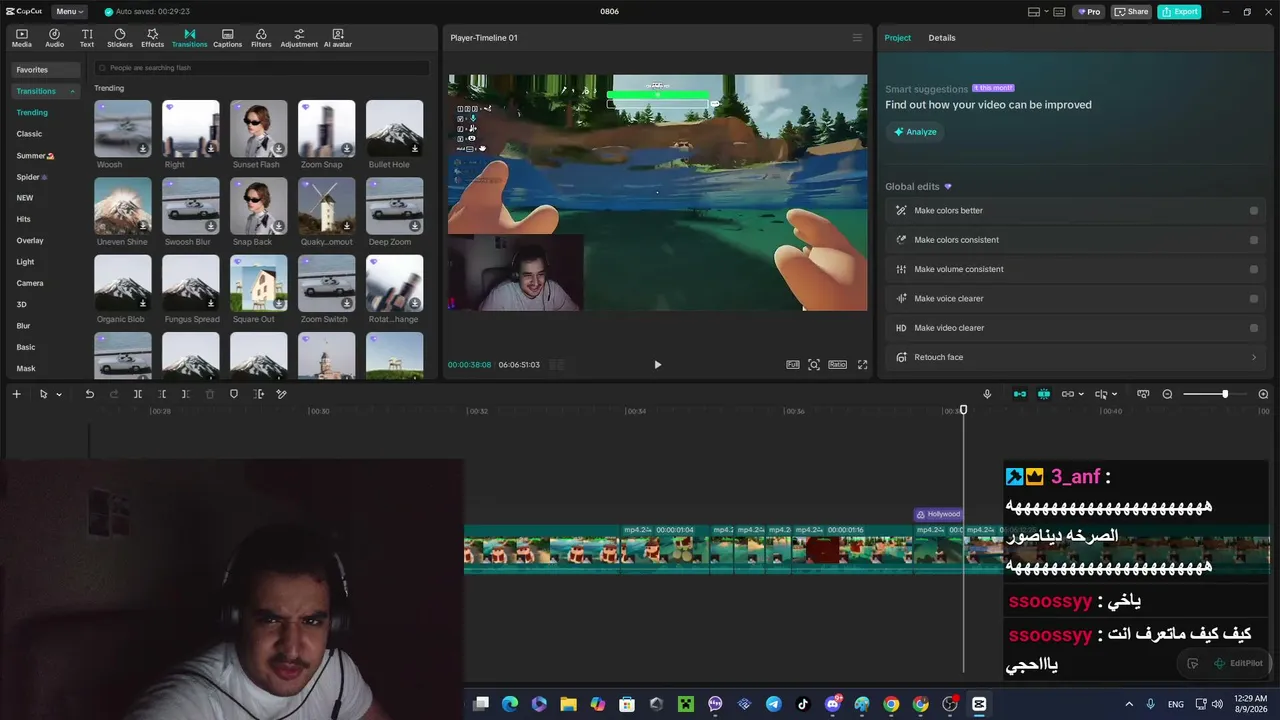1280x720 pixels.
Task: Select the Sunset Flash transition thumbnail
Action: point(259,129)
